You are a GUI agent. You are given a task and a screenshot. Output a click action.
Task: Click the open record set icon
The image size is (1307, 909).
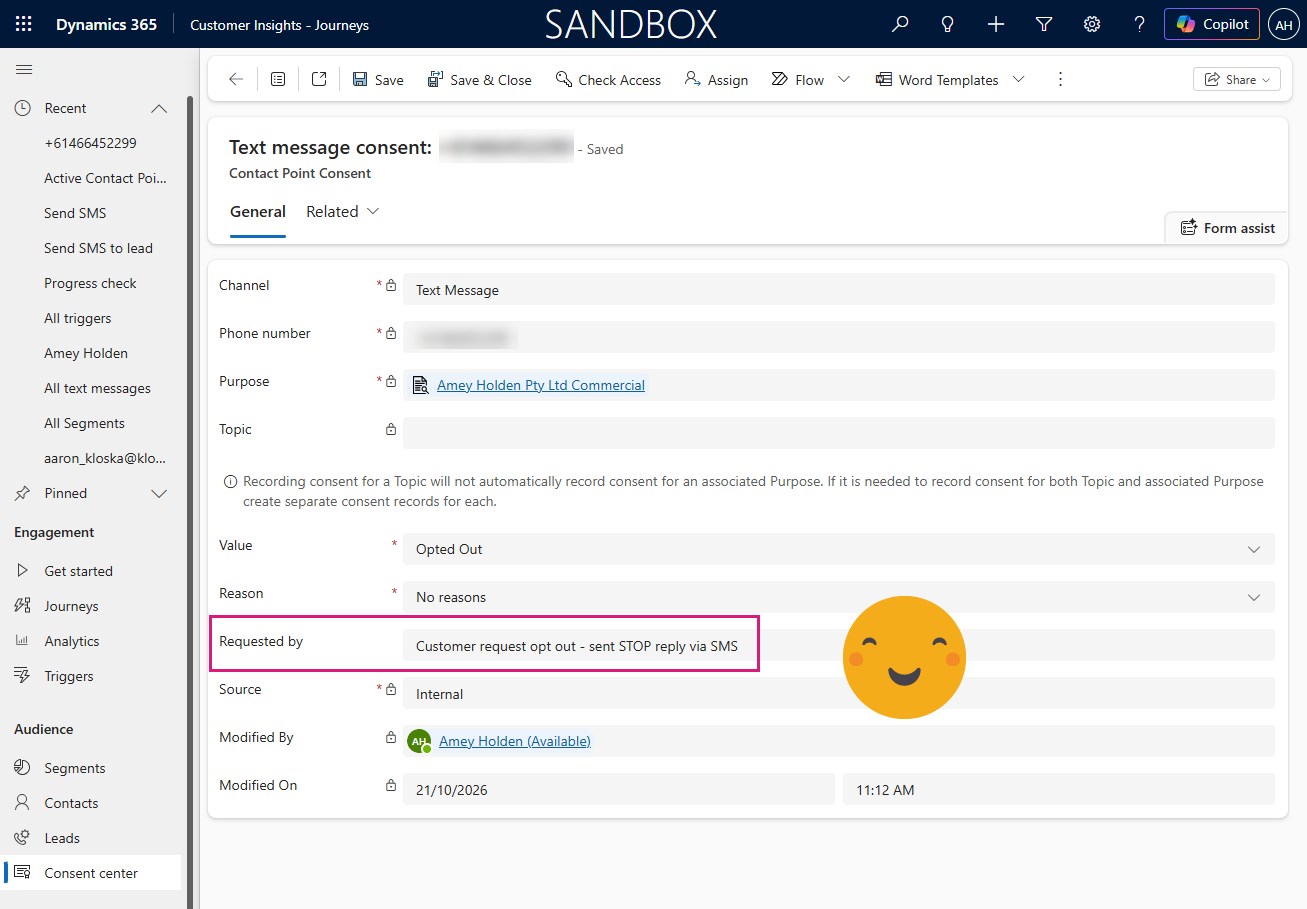pyautogui.click(x=278, y=79)
